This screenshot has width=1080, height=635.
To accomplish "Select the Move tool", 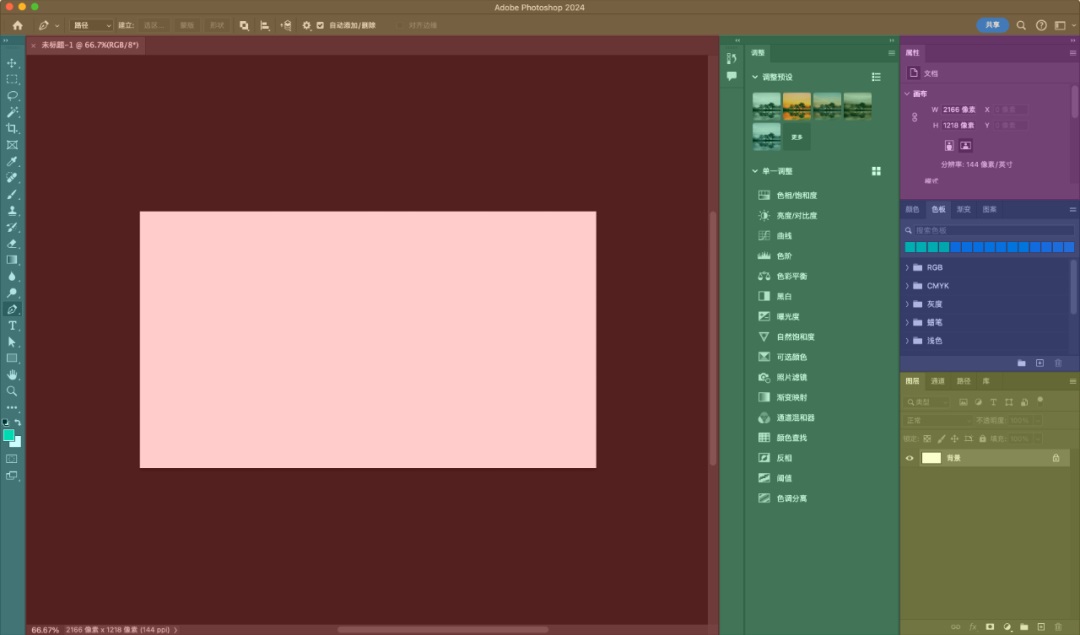I will [12, 63].
